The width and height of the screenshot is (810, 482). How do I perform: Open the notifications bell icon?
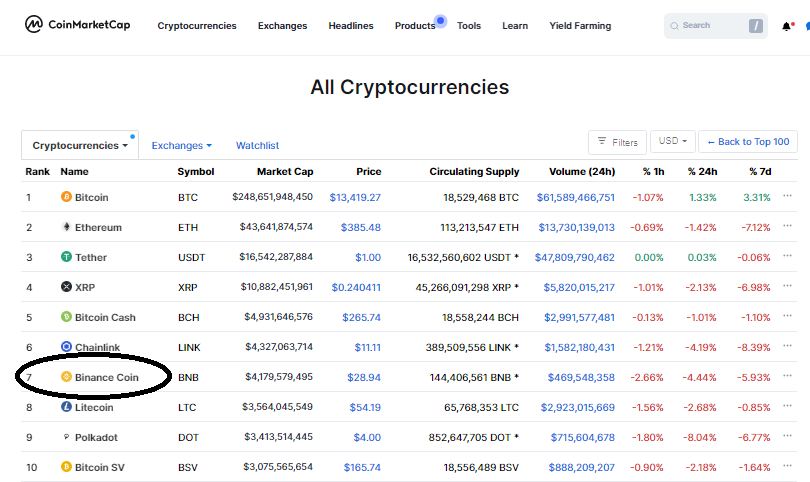coord(787,26)
